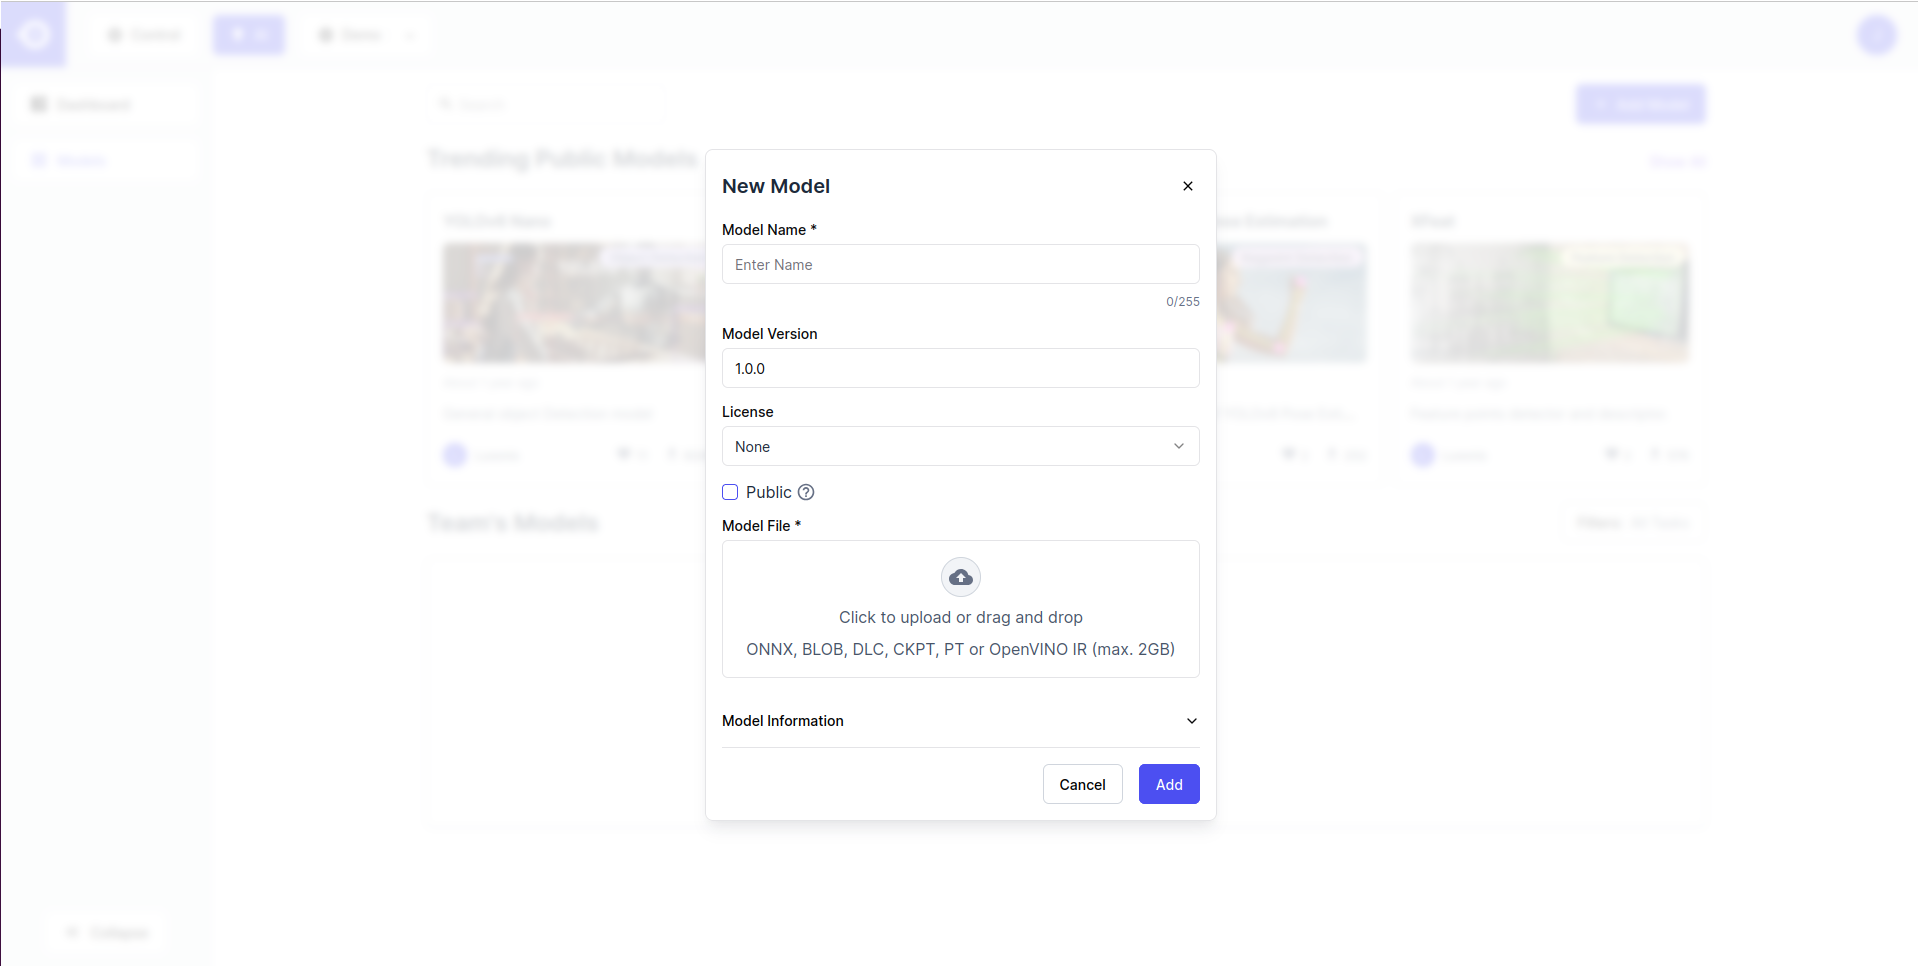Open the License dropdown

pos(960,447)
